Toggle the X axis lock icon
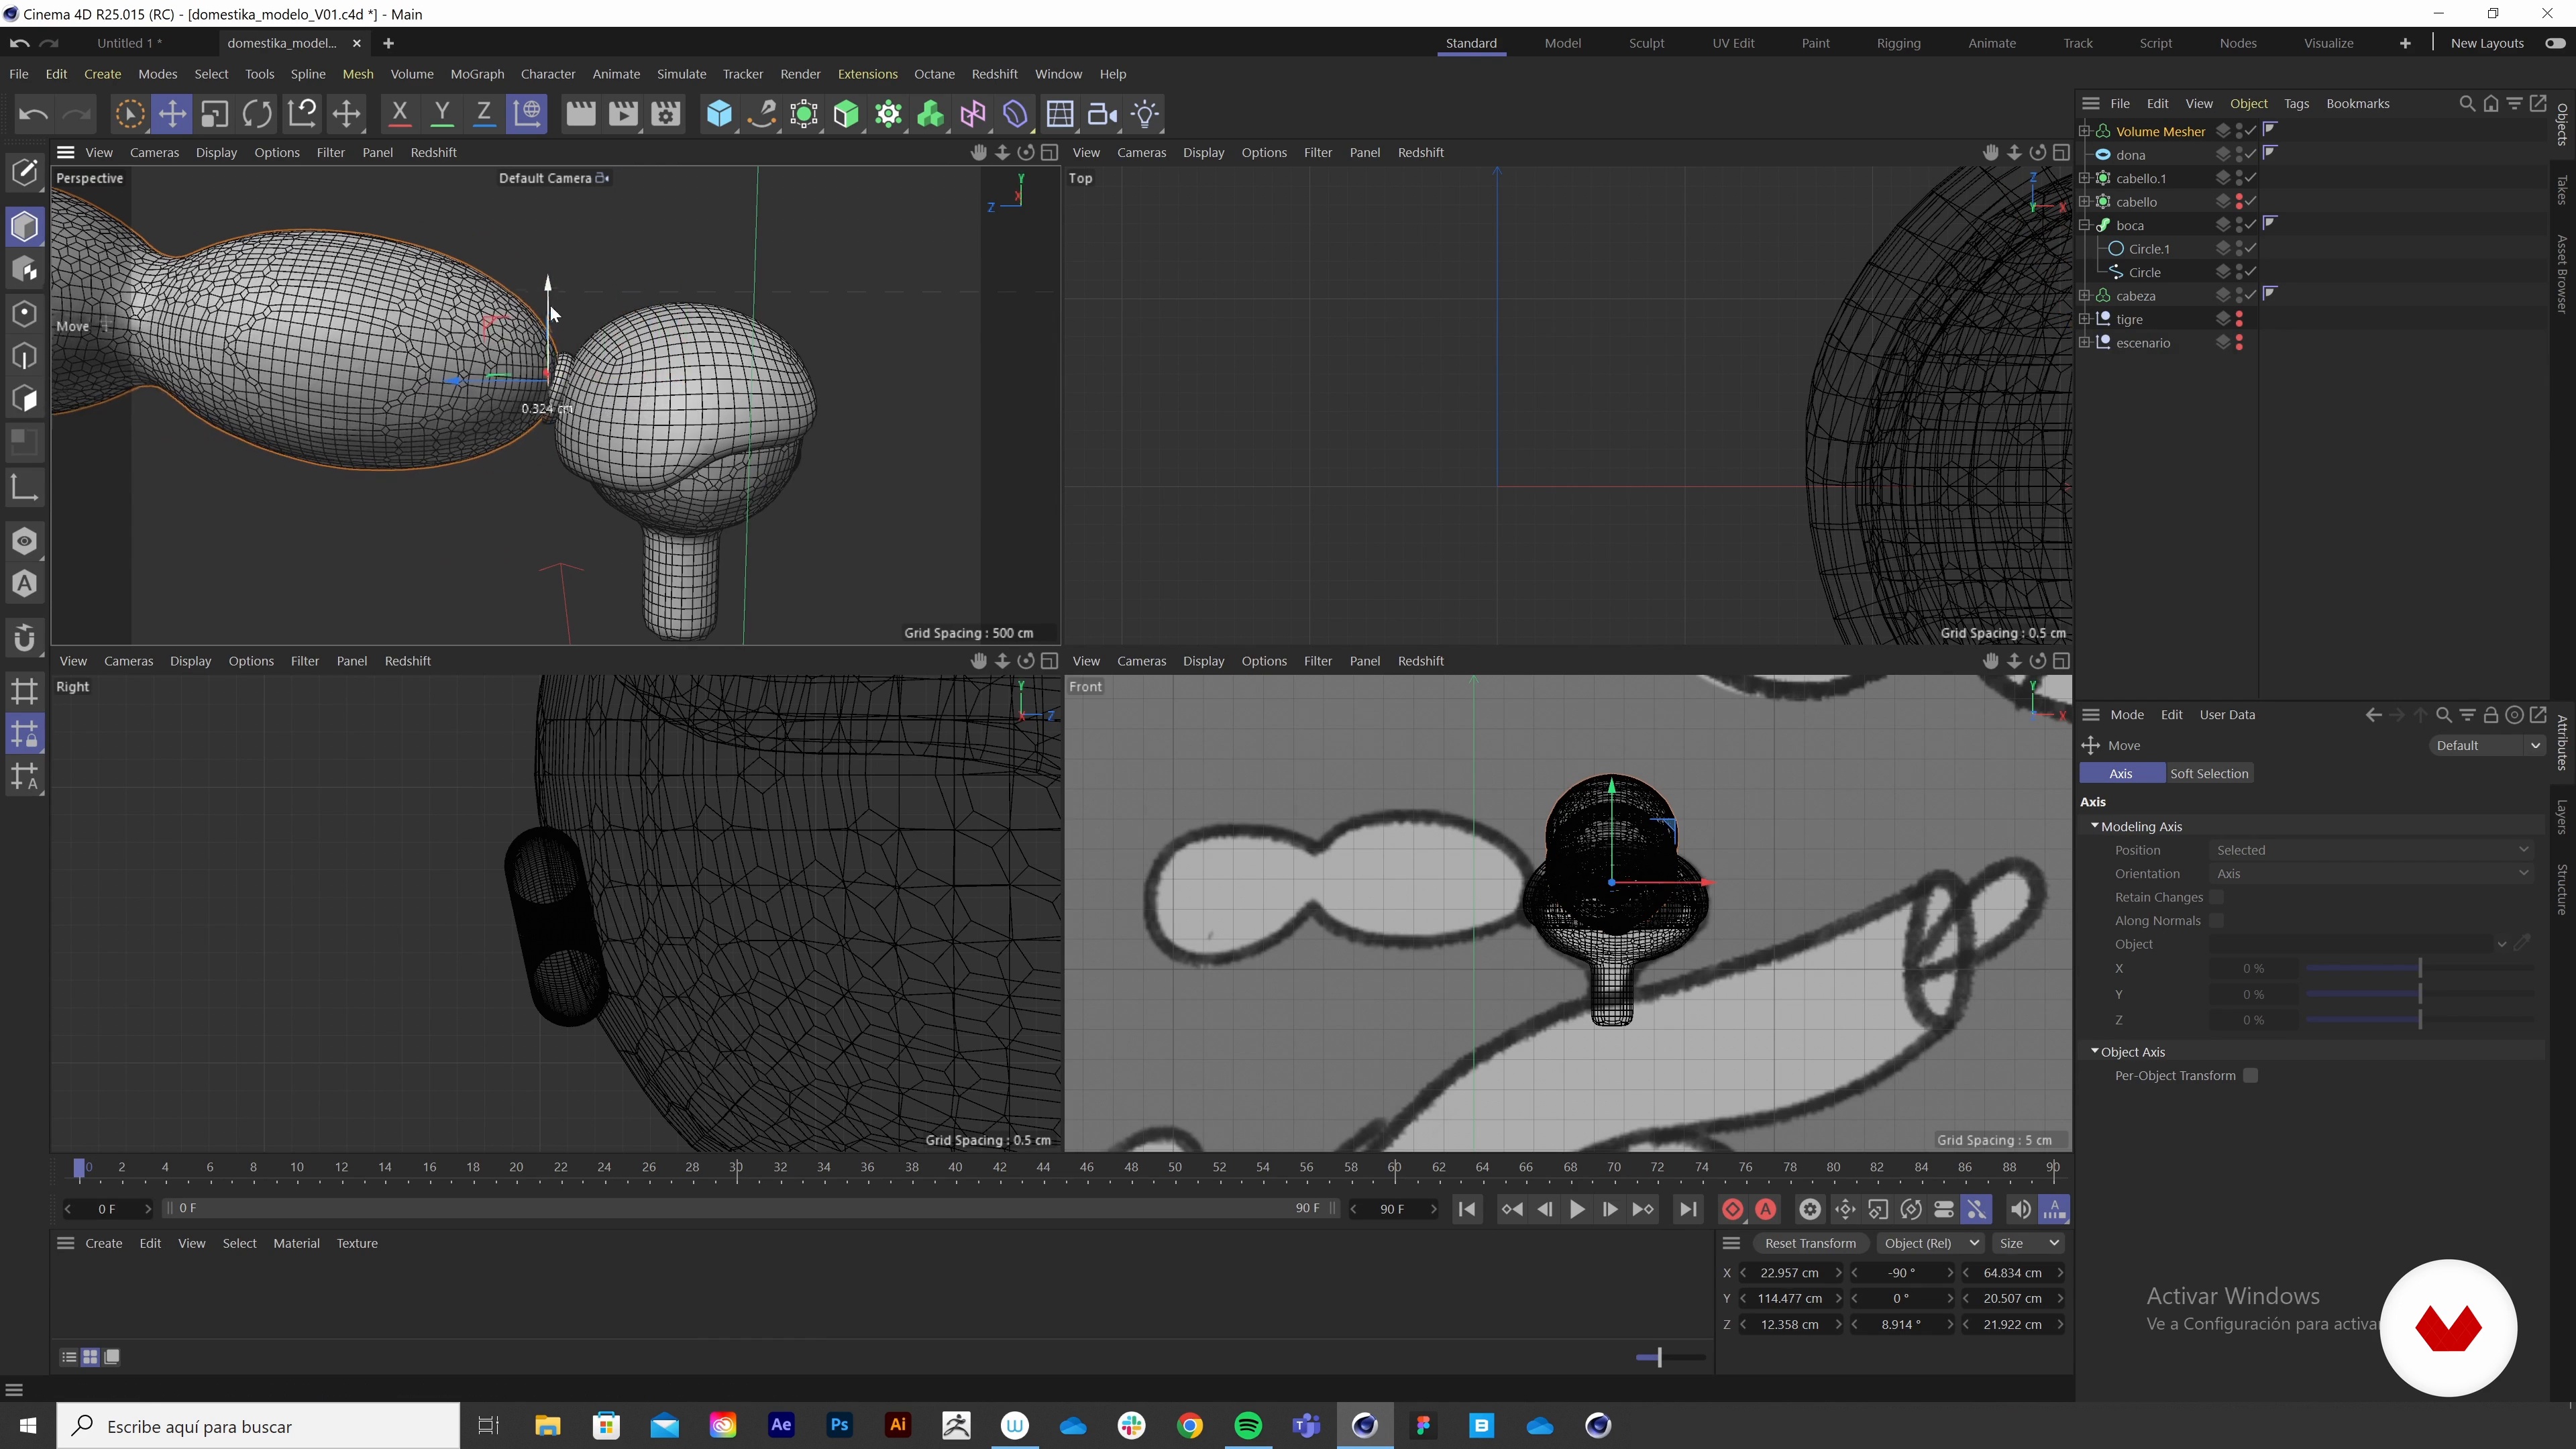This screenshot has height=1449, width=2576. (x=399, y=114)
